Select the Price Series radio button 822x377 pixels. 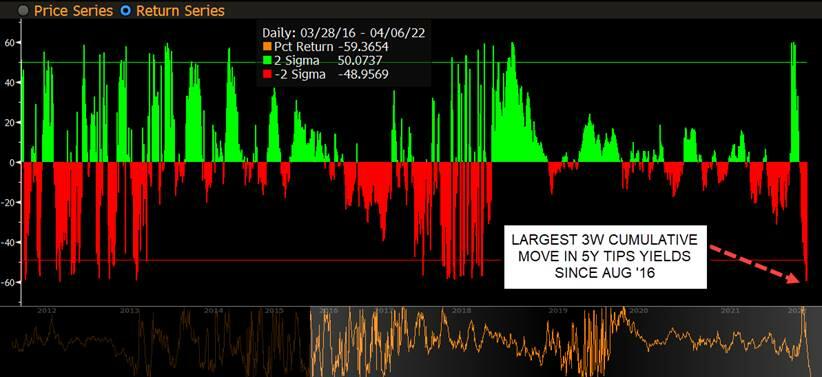coord(24,11)
